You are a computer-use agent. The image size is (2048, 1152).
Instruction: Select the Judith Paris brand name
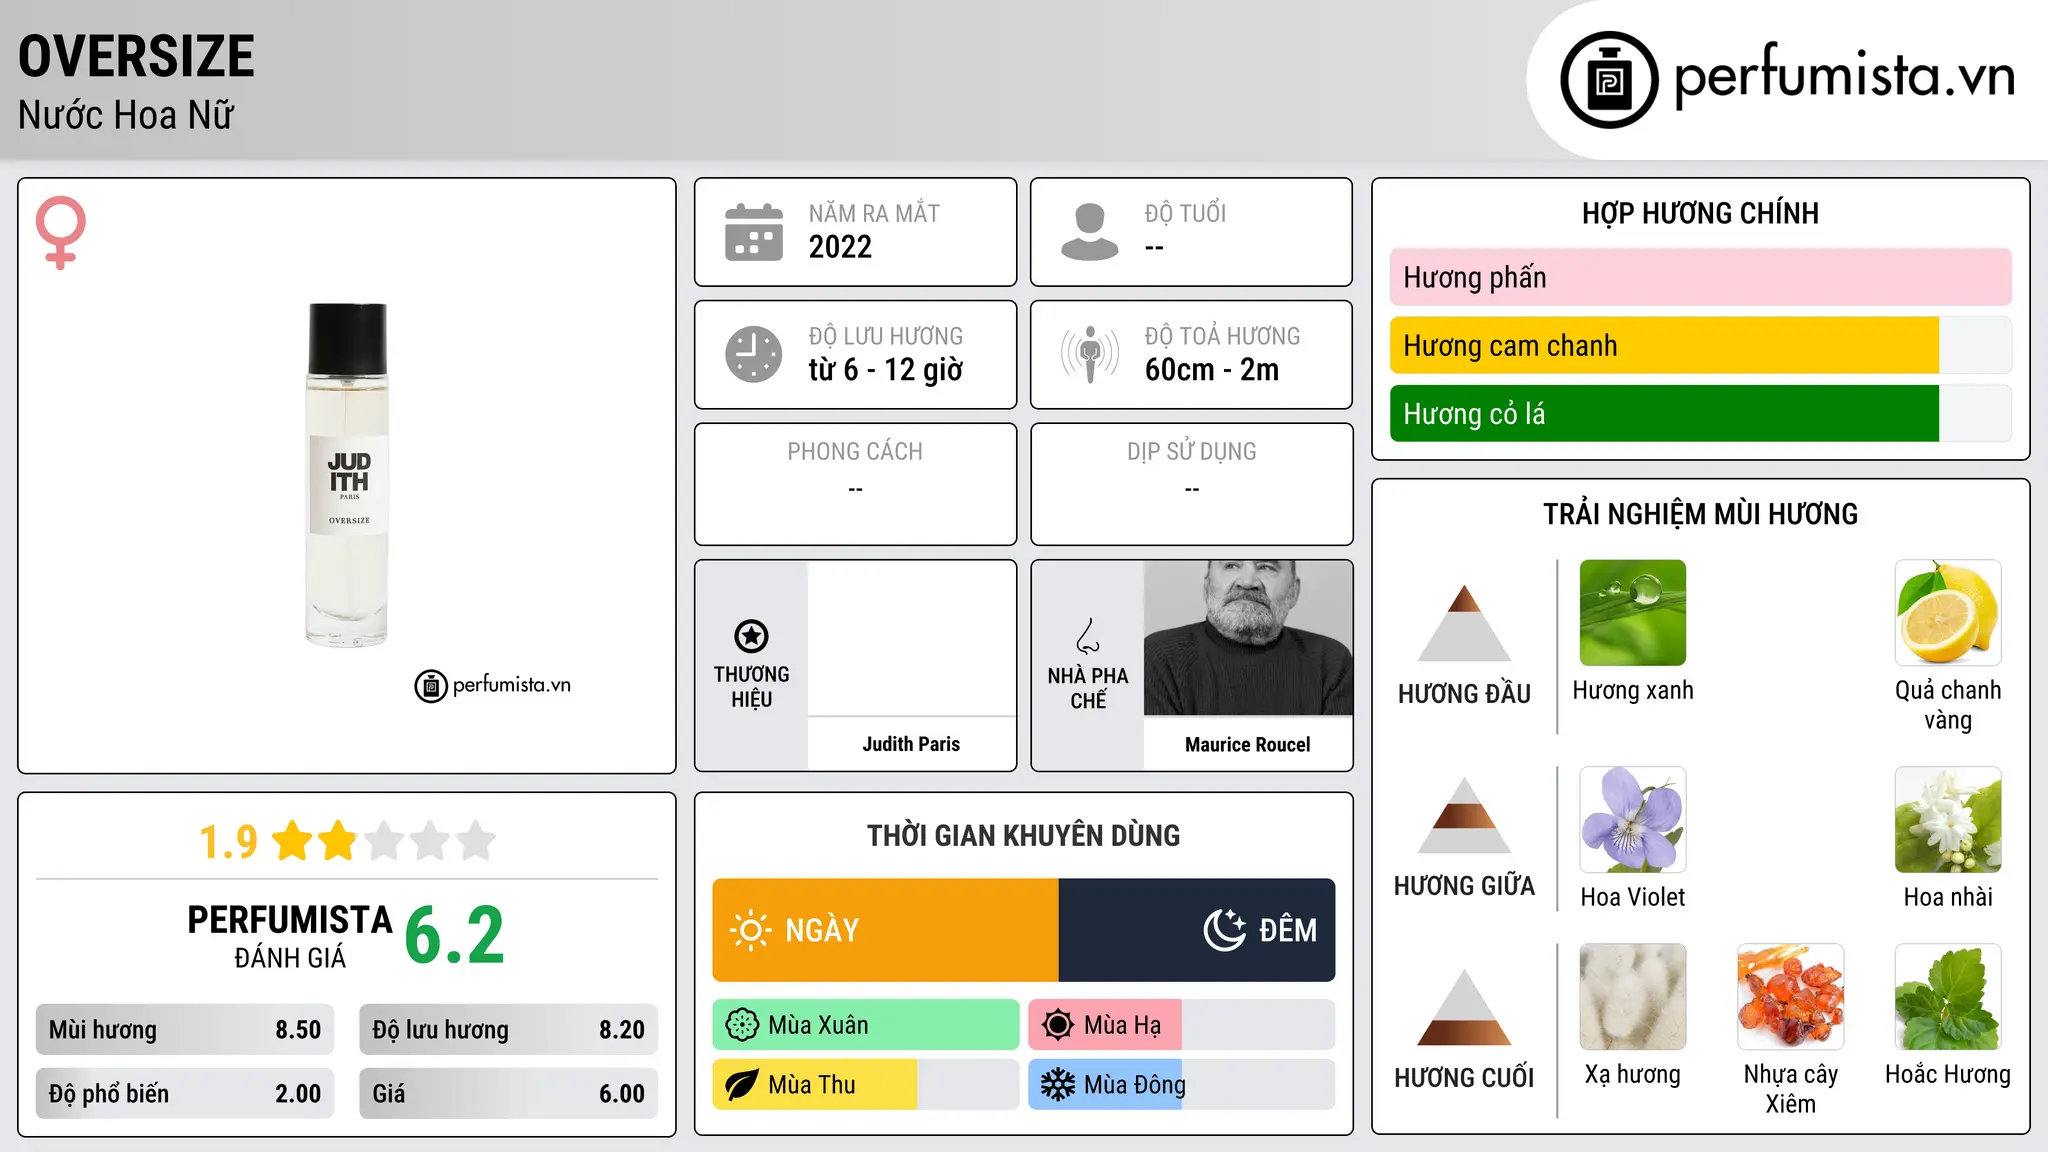(x=911, y=744)
